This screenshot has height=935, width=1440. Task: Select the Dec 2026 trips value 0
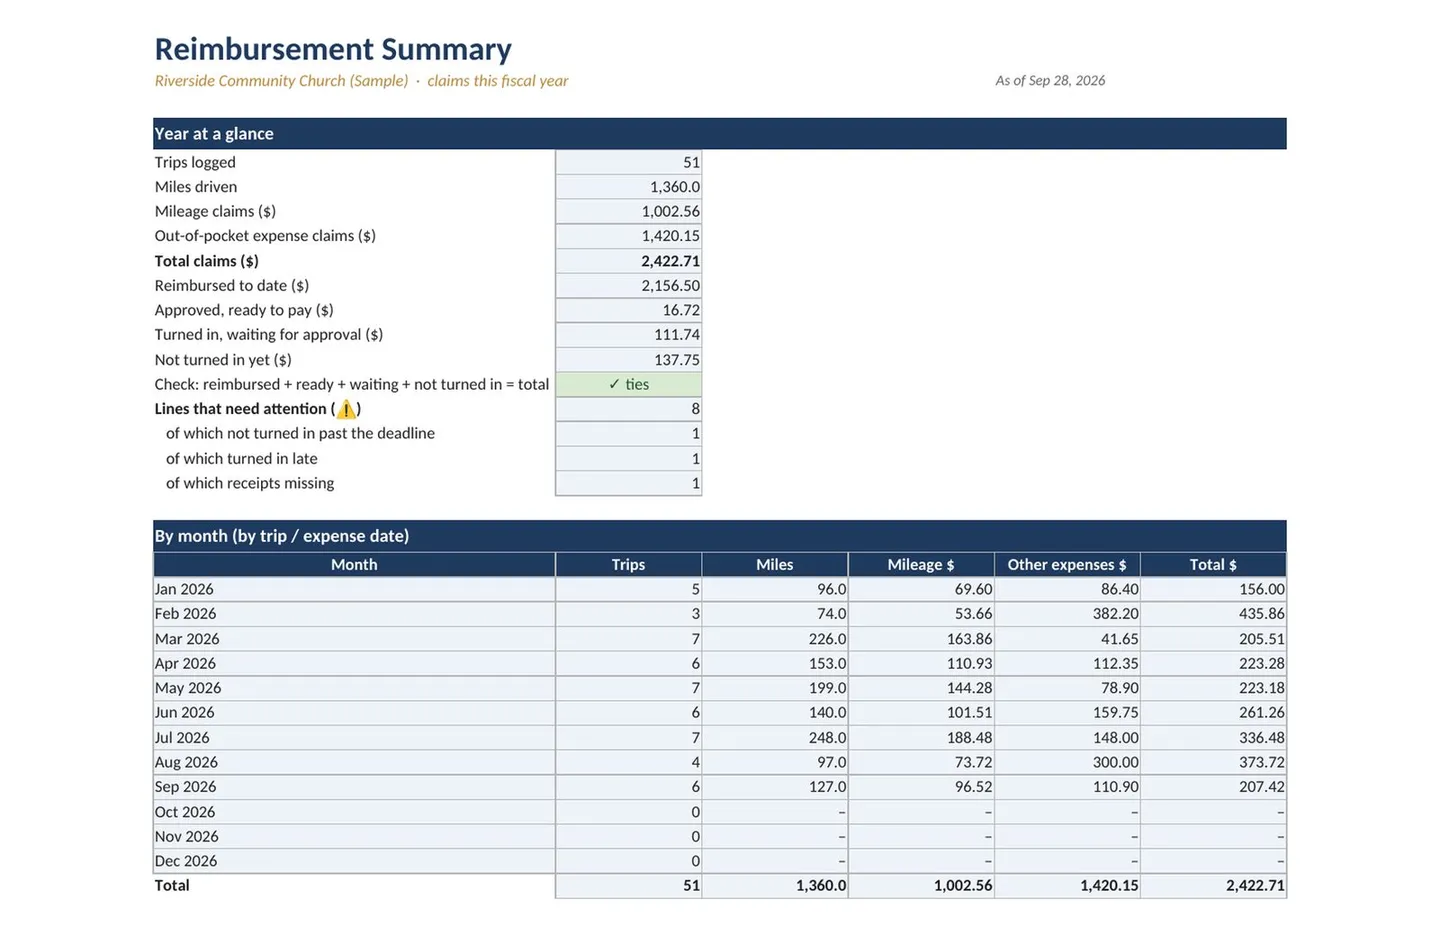coord(628,861)
